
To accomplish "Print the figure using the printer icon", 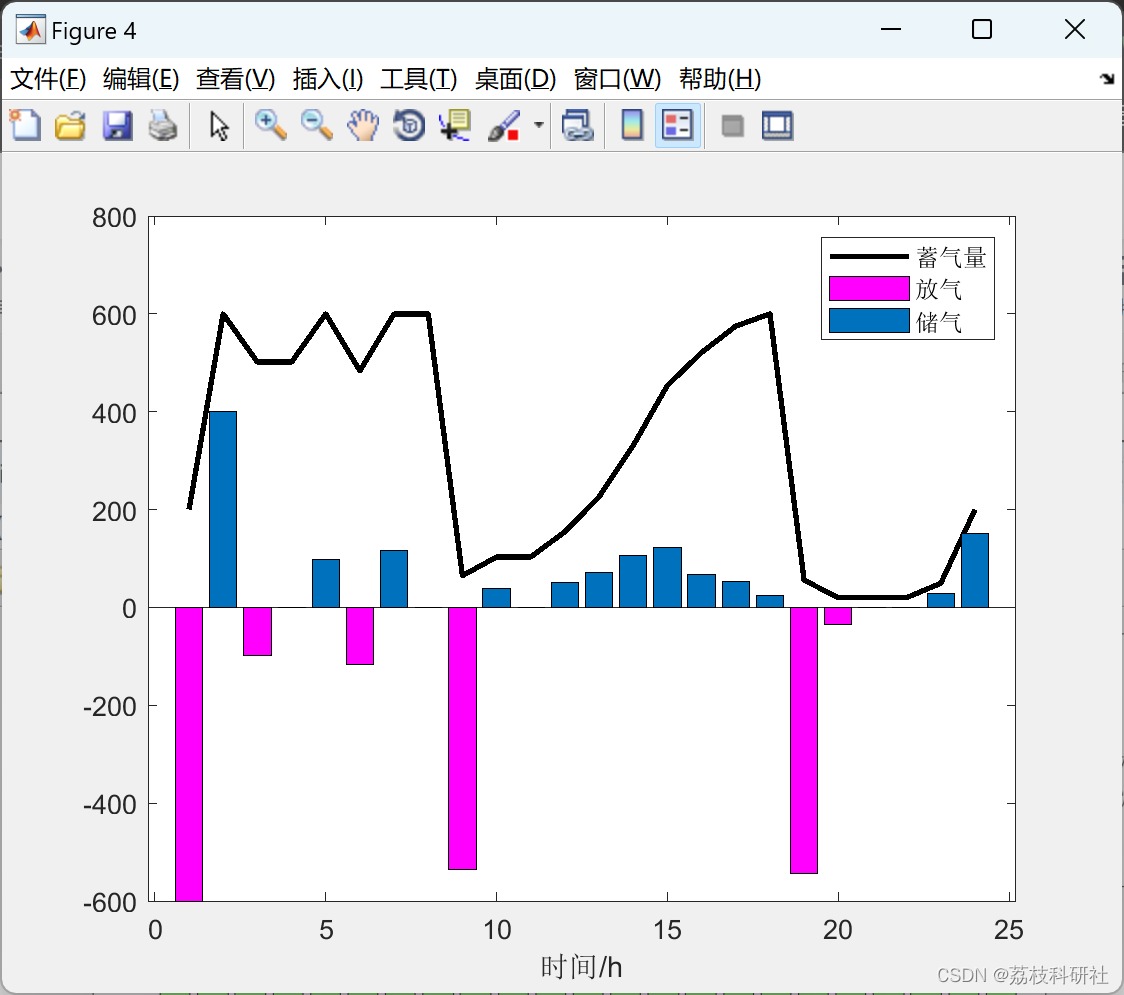I will click(163, 125).
